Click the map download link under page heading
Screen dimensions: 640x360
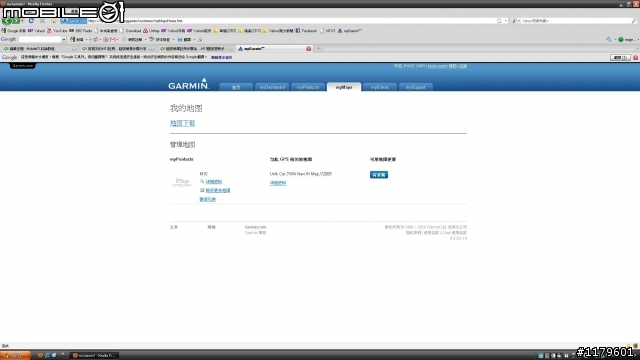click(x=182, y=123)
